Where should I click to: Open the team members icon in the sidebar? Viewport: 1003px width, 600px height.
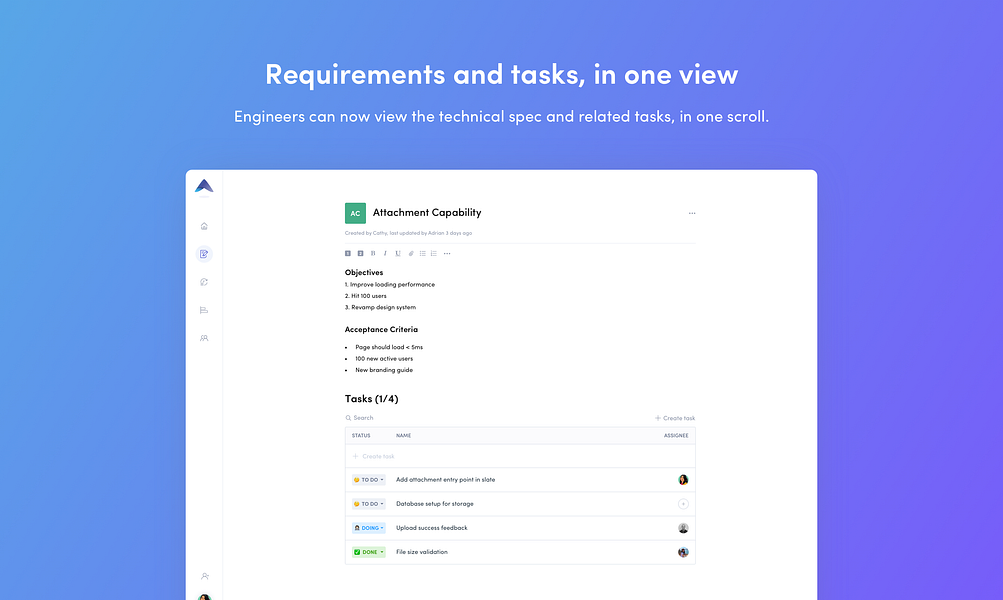tap(204, 338)
